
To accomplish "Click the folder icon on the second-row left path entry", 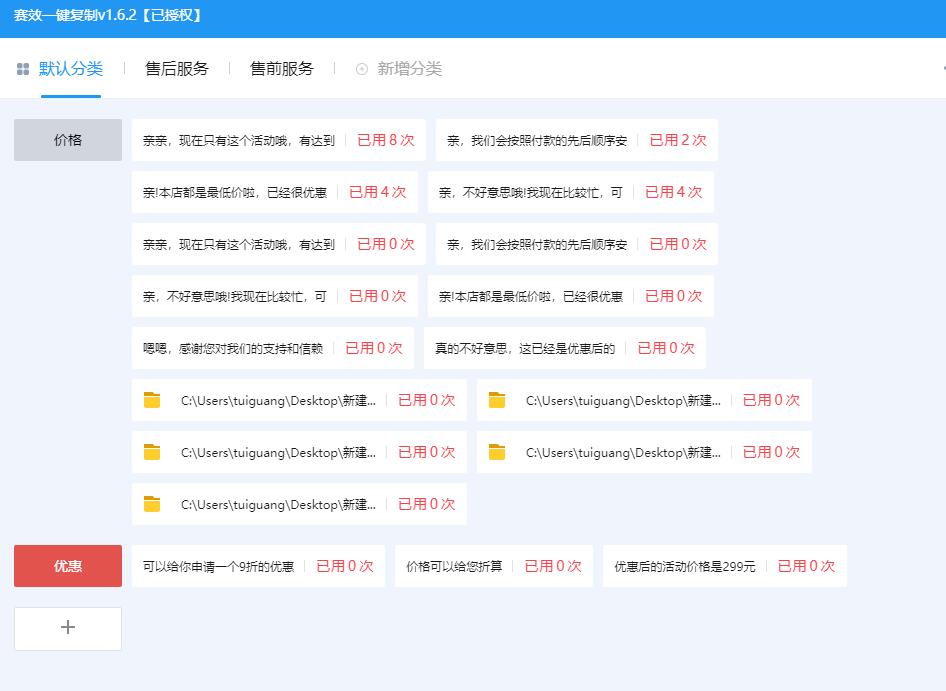I will (151, 452).
